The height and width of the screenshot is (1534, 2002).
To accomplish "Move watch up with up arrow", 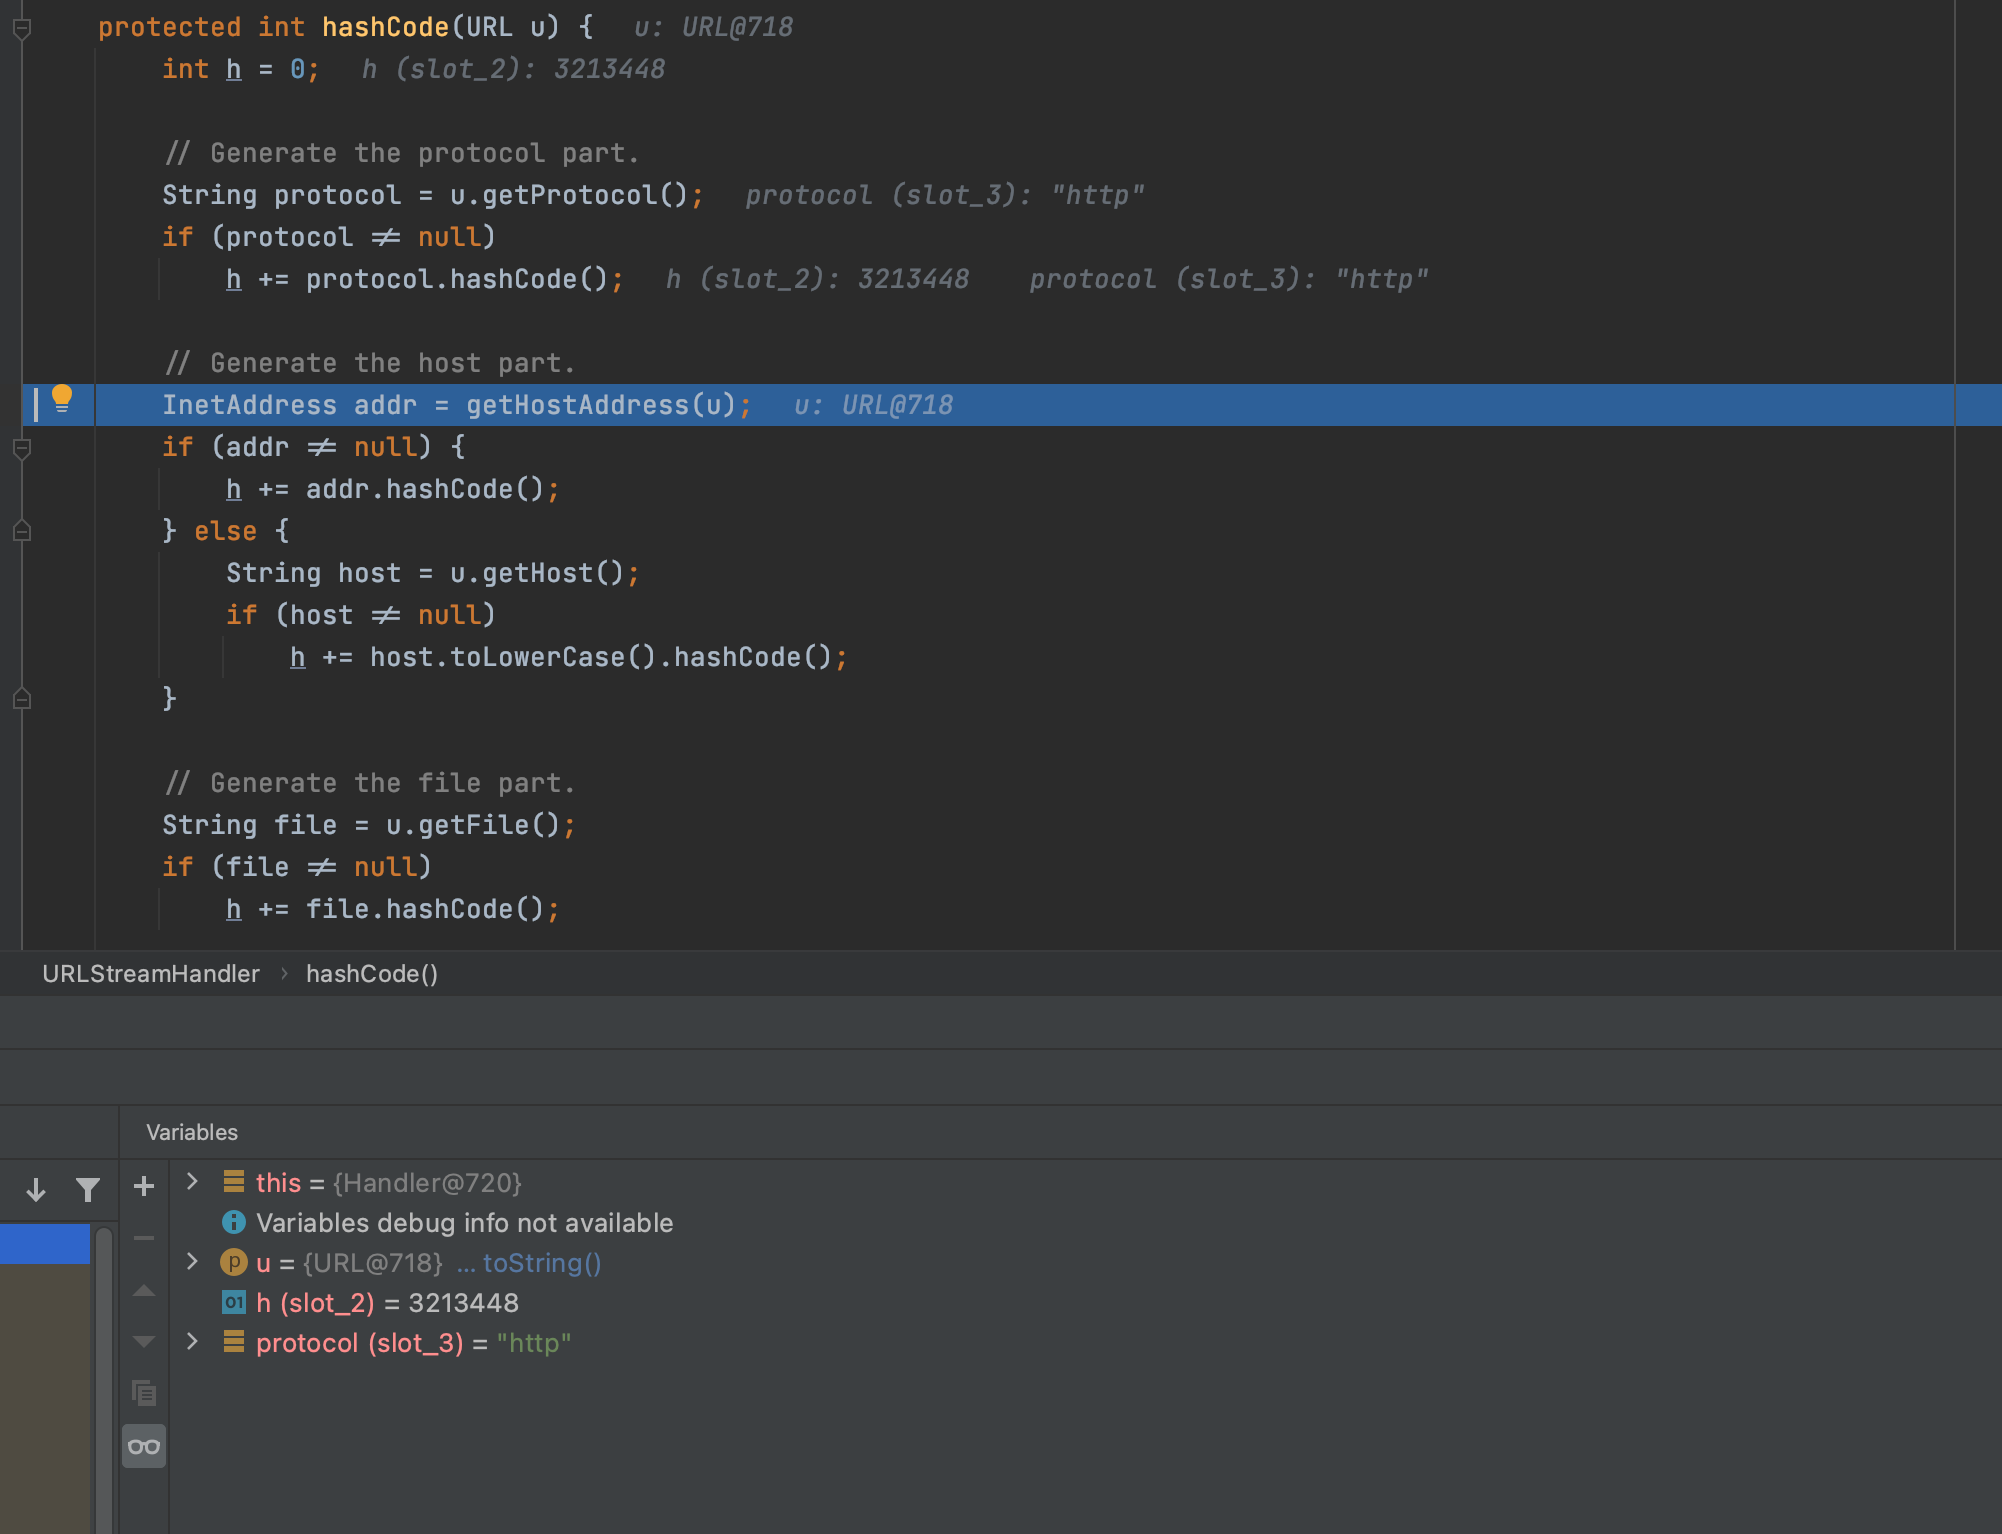I will pyautogui.click(x=144, y=1290).
